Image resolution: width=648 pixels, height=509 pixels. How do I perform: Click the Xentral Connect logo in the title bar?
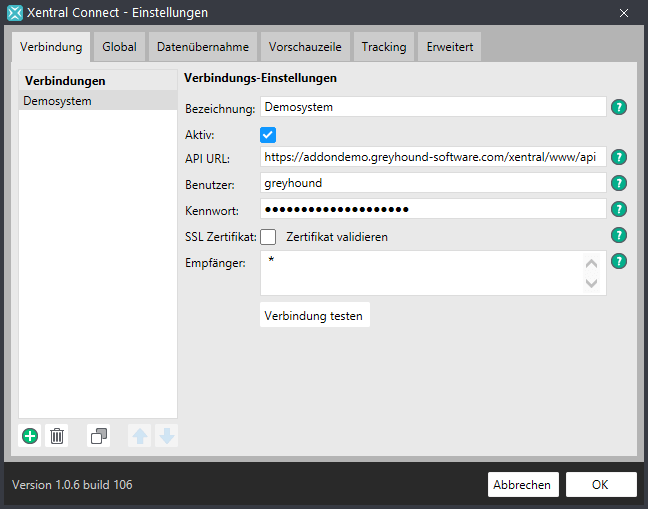tap(15, 13)
